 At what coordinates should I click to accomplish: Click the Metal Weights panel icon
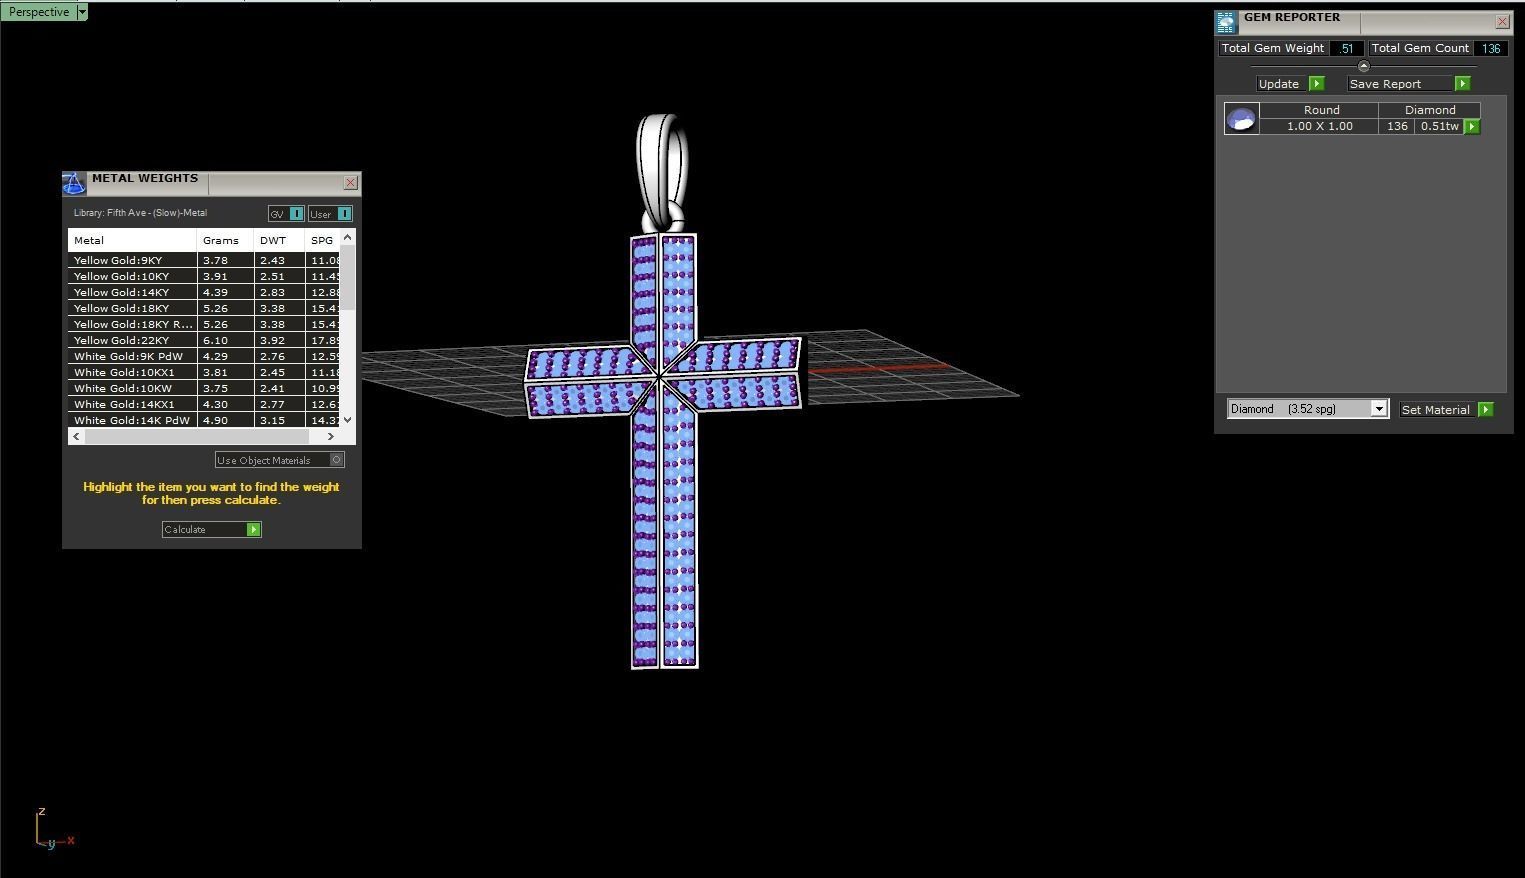click(74, 183)
